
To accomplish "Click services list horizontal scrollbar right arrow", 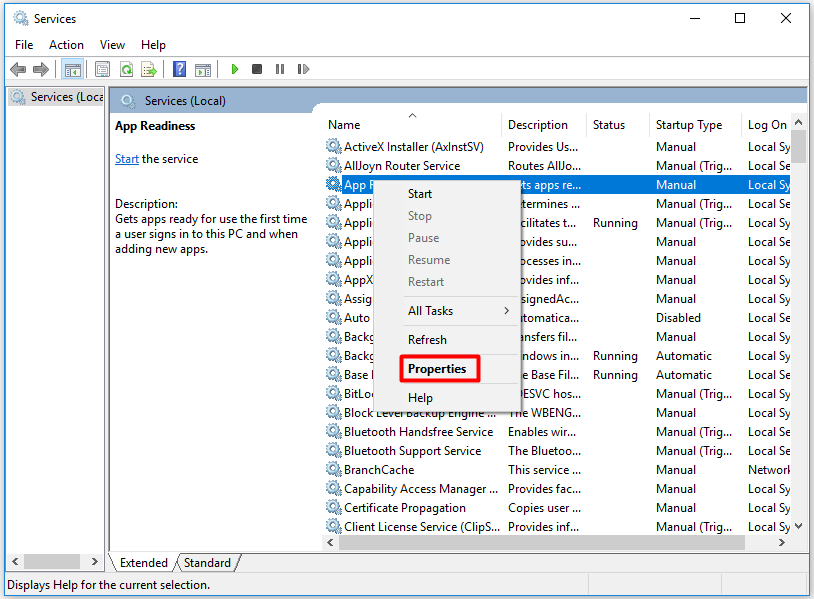I will [782, 542].
